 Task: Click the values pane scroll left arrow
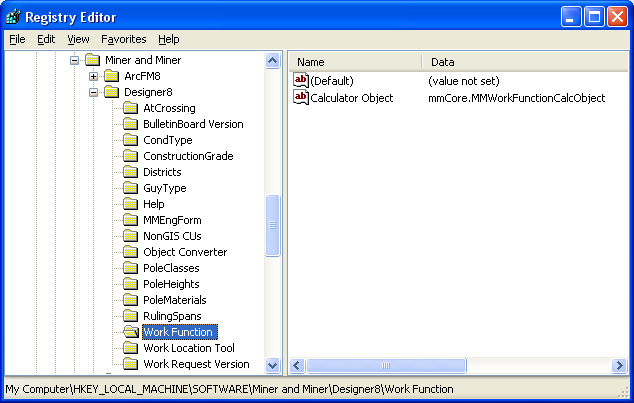tap(297, 365)
